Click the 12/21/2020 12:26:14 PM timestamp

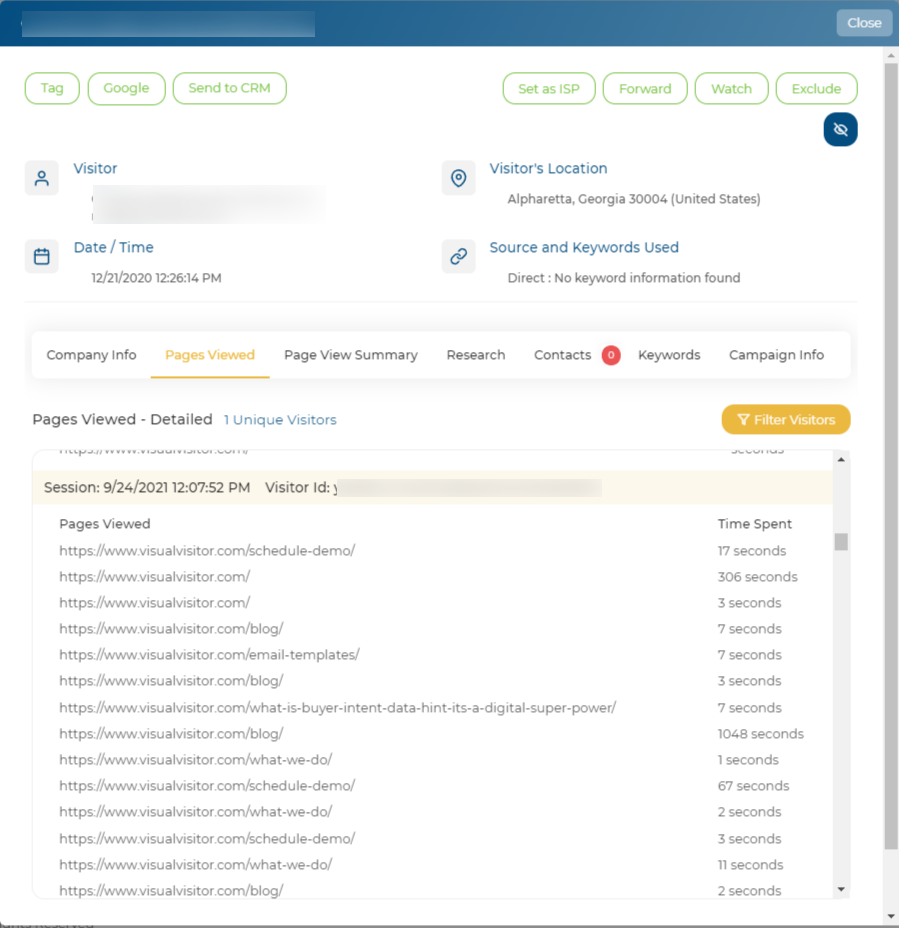pos(156,278)
